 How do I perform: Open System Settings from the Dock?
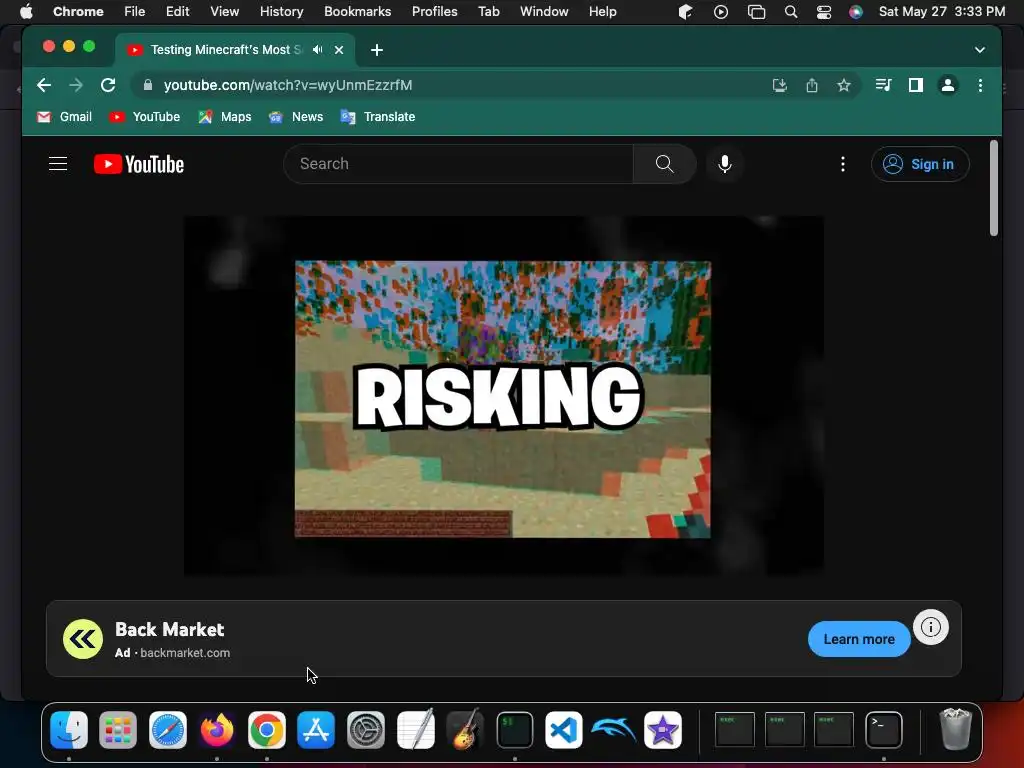point(366,729)
